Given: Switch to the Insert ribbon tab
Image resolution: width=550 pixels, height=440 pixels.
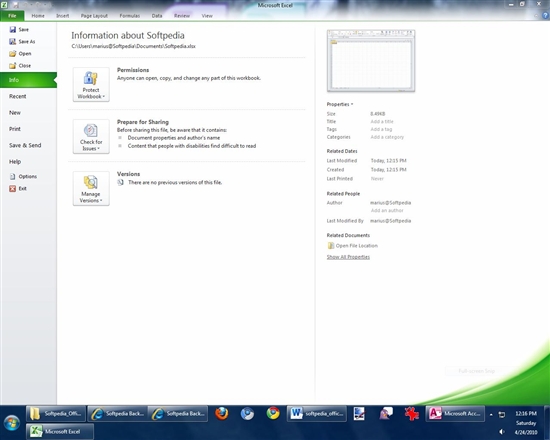Looking at the screenshot, I should coord(62,16).
